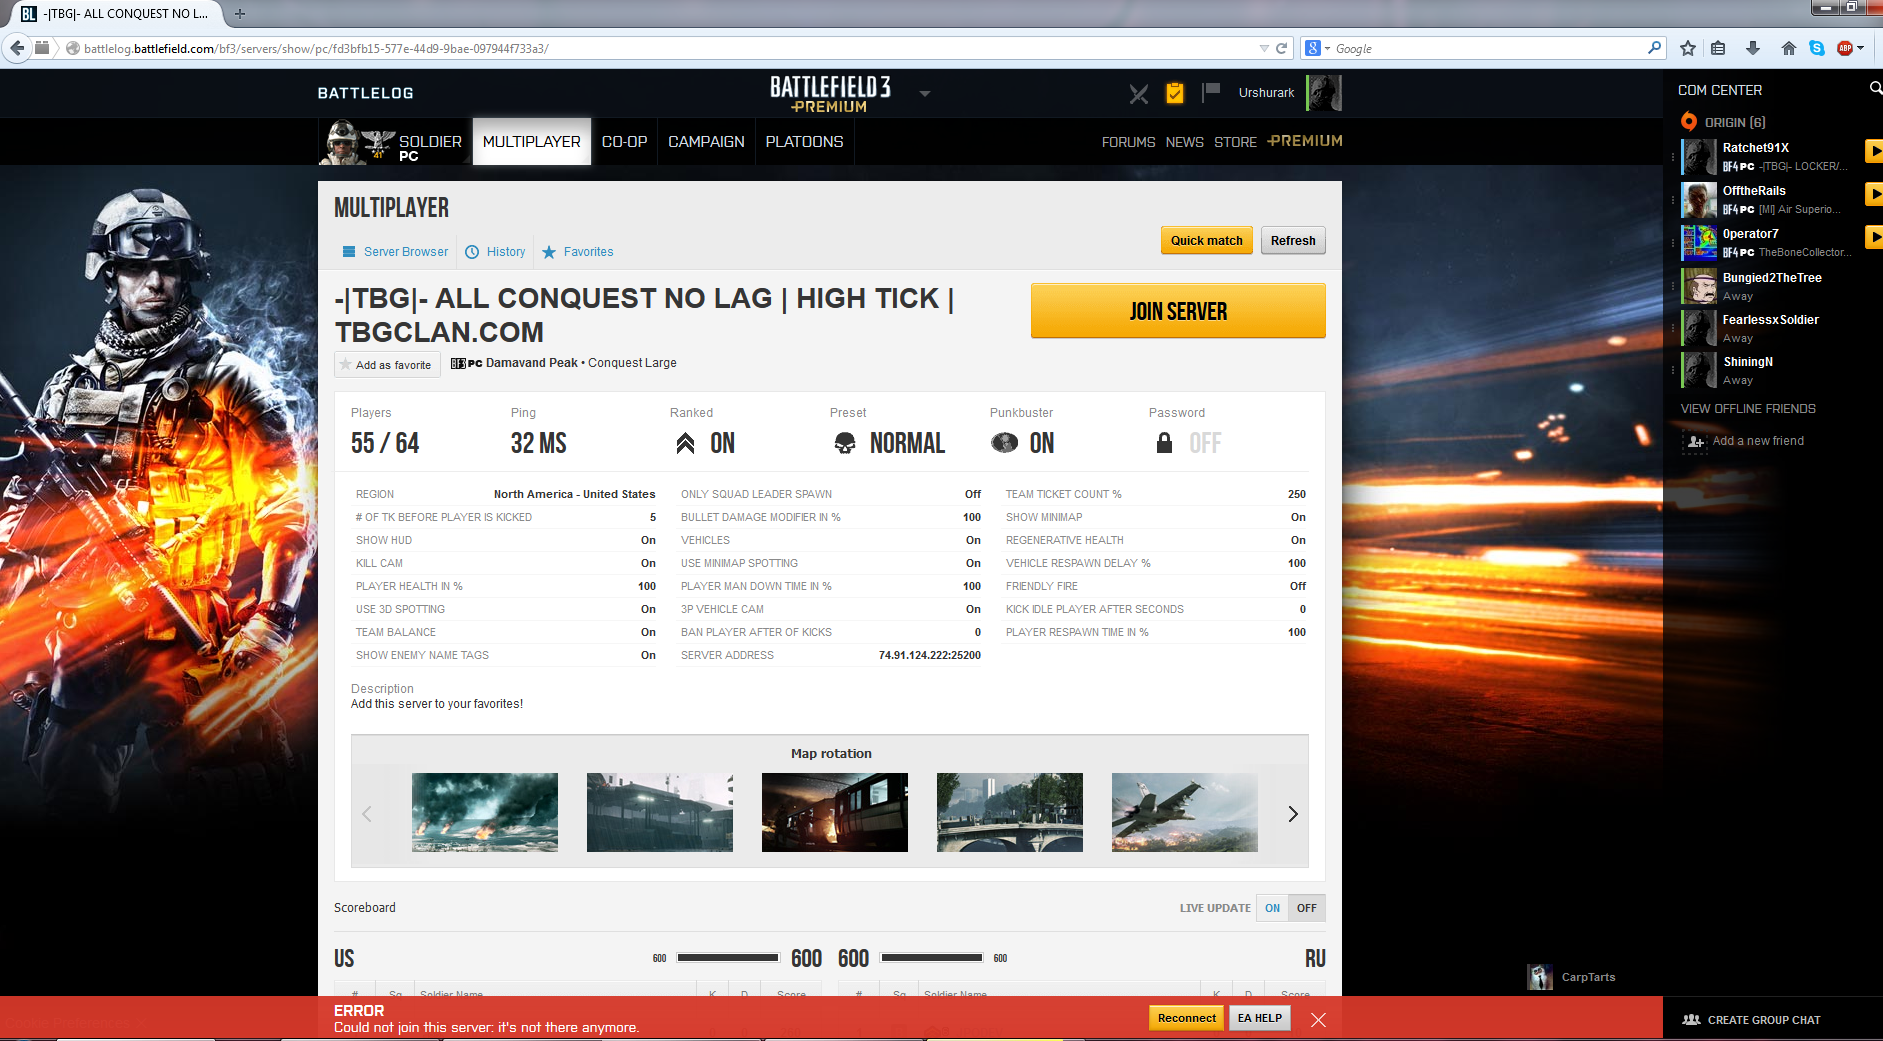Open the orange assignments clipboard icon
Image resolution: width=1883 pixels, height=1041 pixels.
coord(1175,93)
